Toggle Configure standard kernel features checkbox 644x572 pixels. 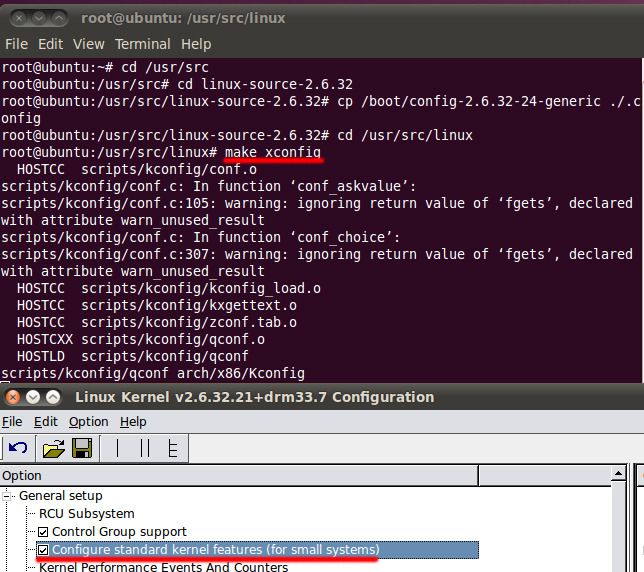pyautogui.click(x=43, y=550)
